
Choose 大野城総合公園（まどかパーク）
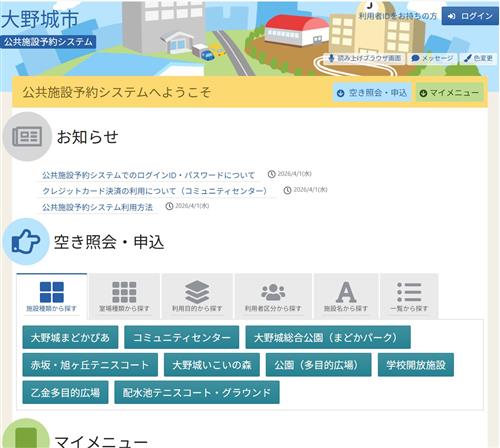click(328, 337)
